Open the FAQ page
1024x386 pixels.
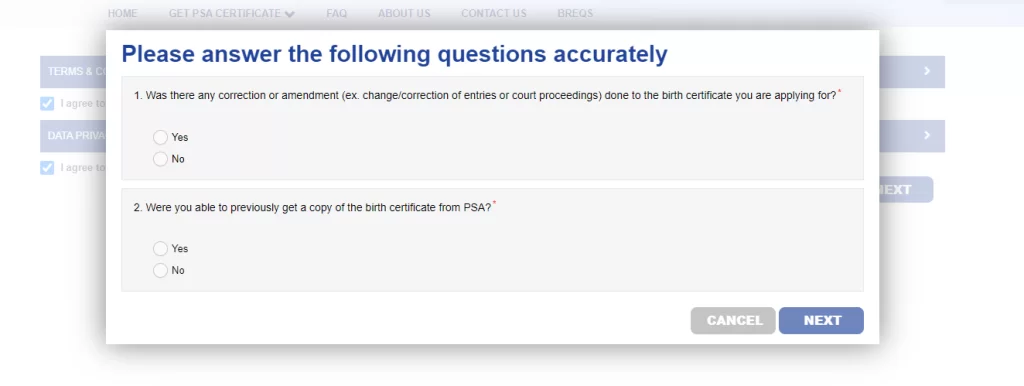click(x=336, y=13)
